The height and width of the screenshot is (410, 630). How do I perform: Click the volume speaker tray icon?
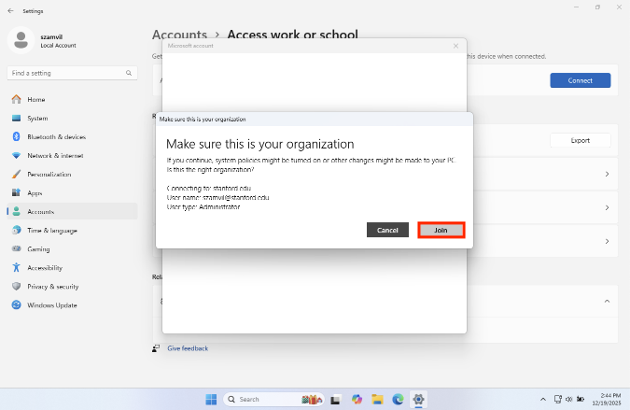click(569, 399)
